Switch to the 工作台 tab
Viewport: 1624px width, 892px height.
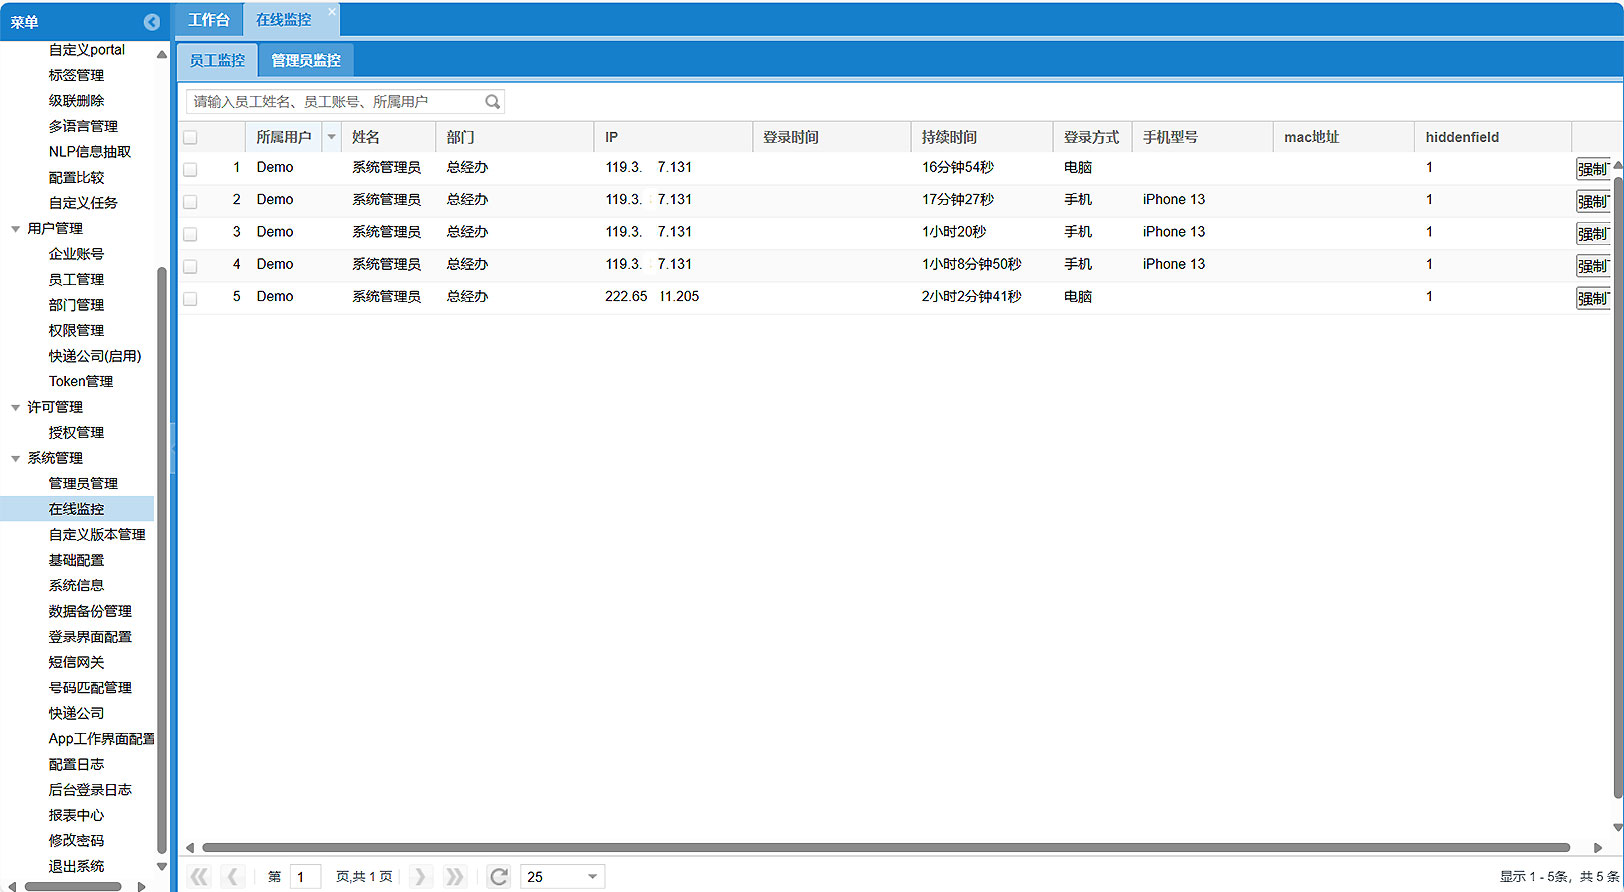(x=208, y=20)
